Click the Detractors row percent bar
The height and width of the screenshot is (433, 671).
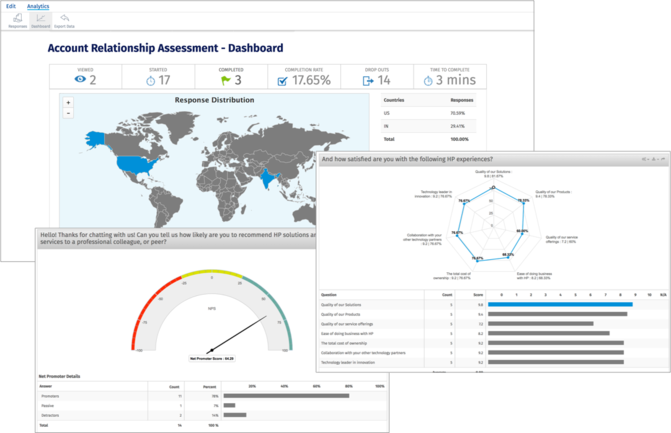click(235, 415)
